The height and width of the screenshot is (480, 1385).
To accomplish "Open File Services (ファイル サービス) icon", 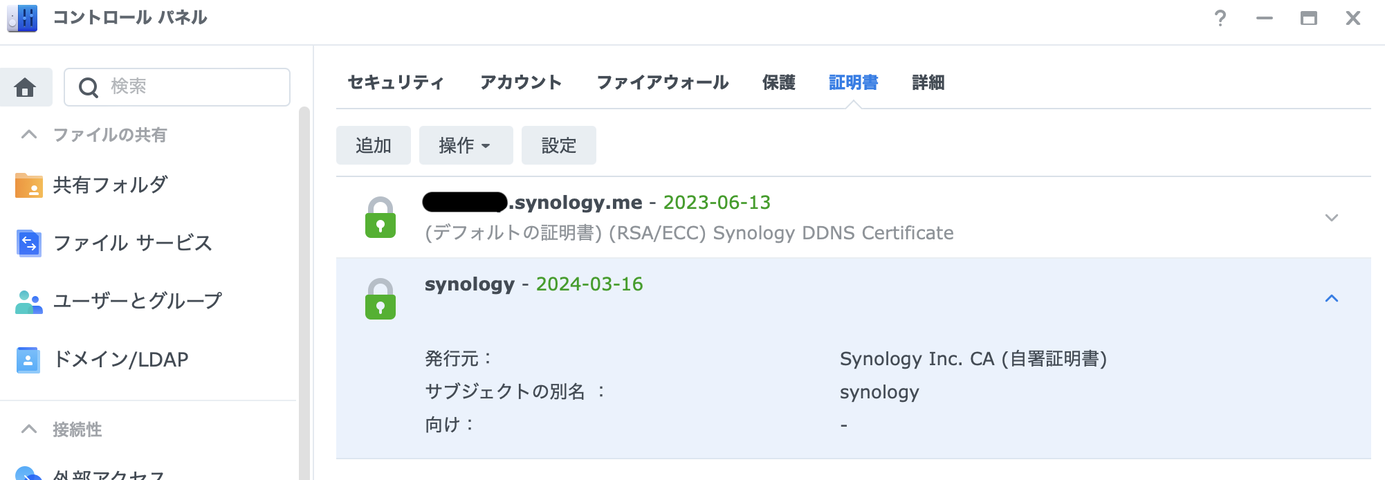I will point(29,243).
